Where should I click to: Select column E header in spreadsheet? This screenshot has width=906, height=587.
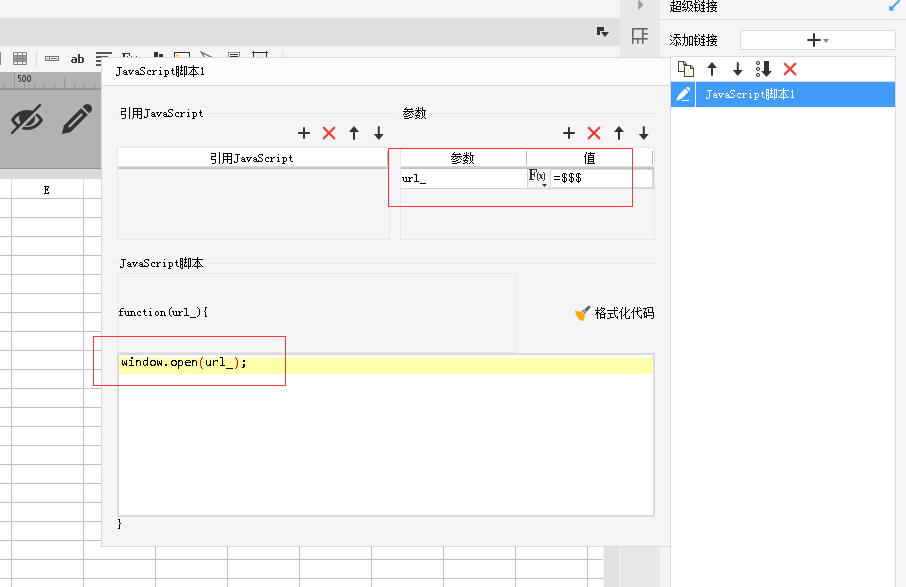(47, 190)
